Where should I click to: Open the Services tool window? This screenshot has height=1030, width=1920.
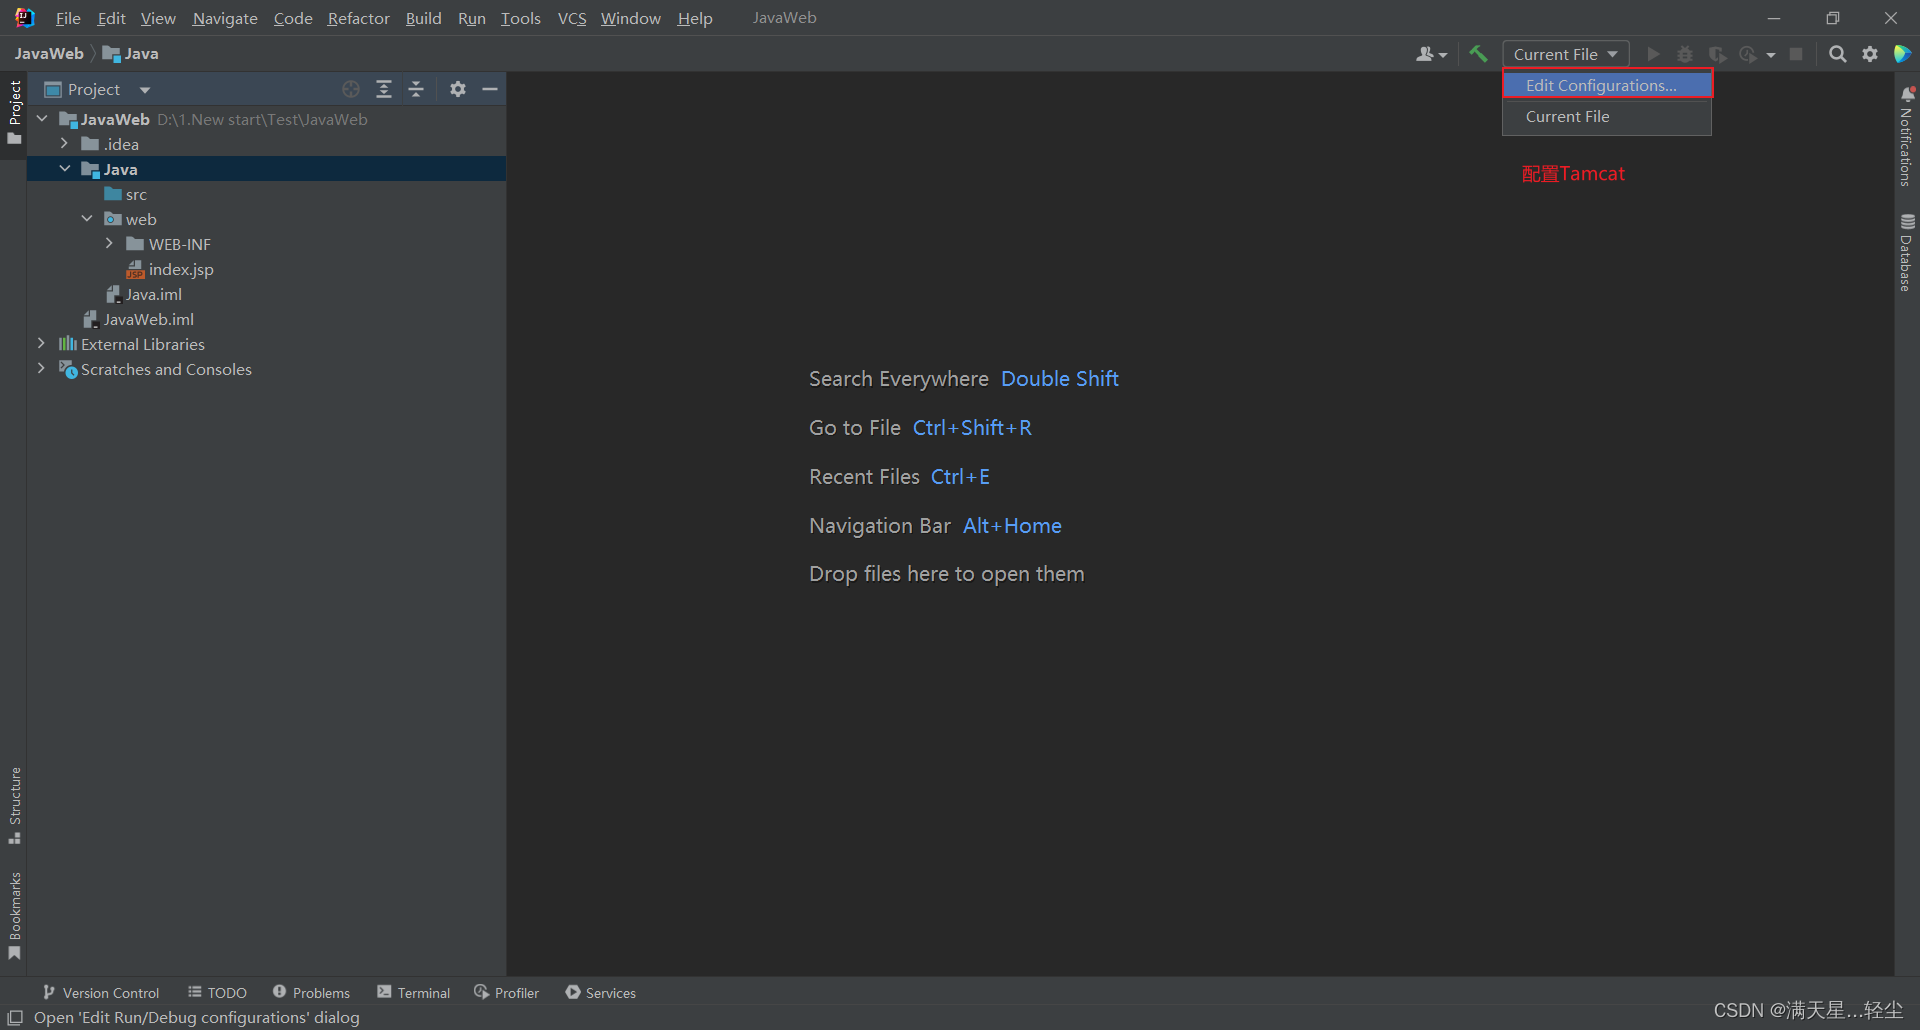[600, 992]
